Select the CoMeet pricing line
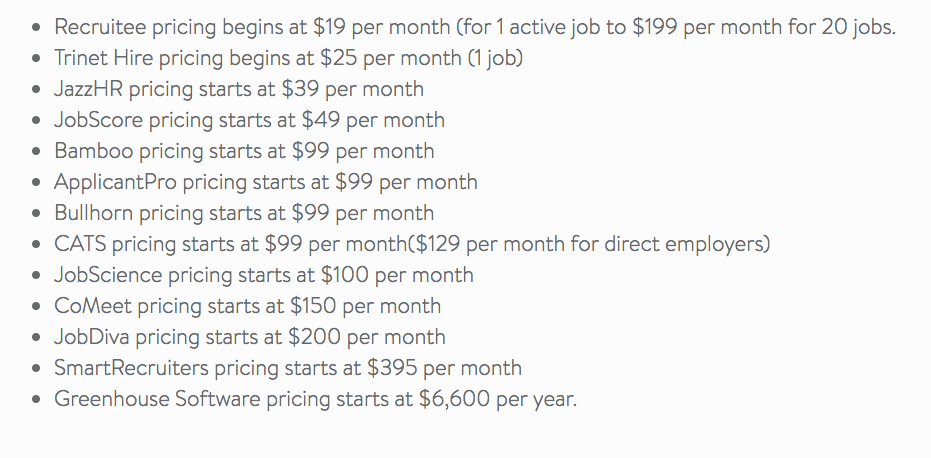The image size is (931, 458). (248, 305)
